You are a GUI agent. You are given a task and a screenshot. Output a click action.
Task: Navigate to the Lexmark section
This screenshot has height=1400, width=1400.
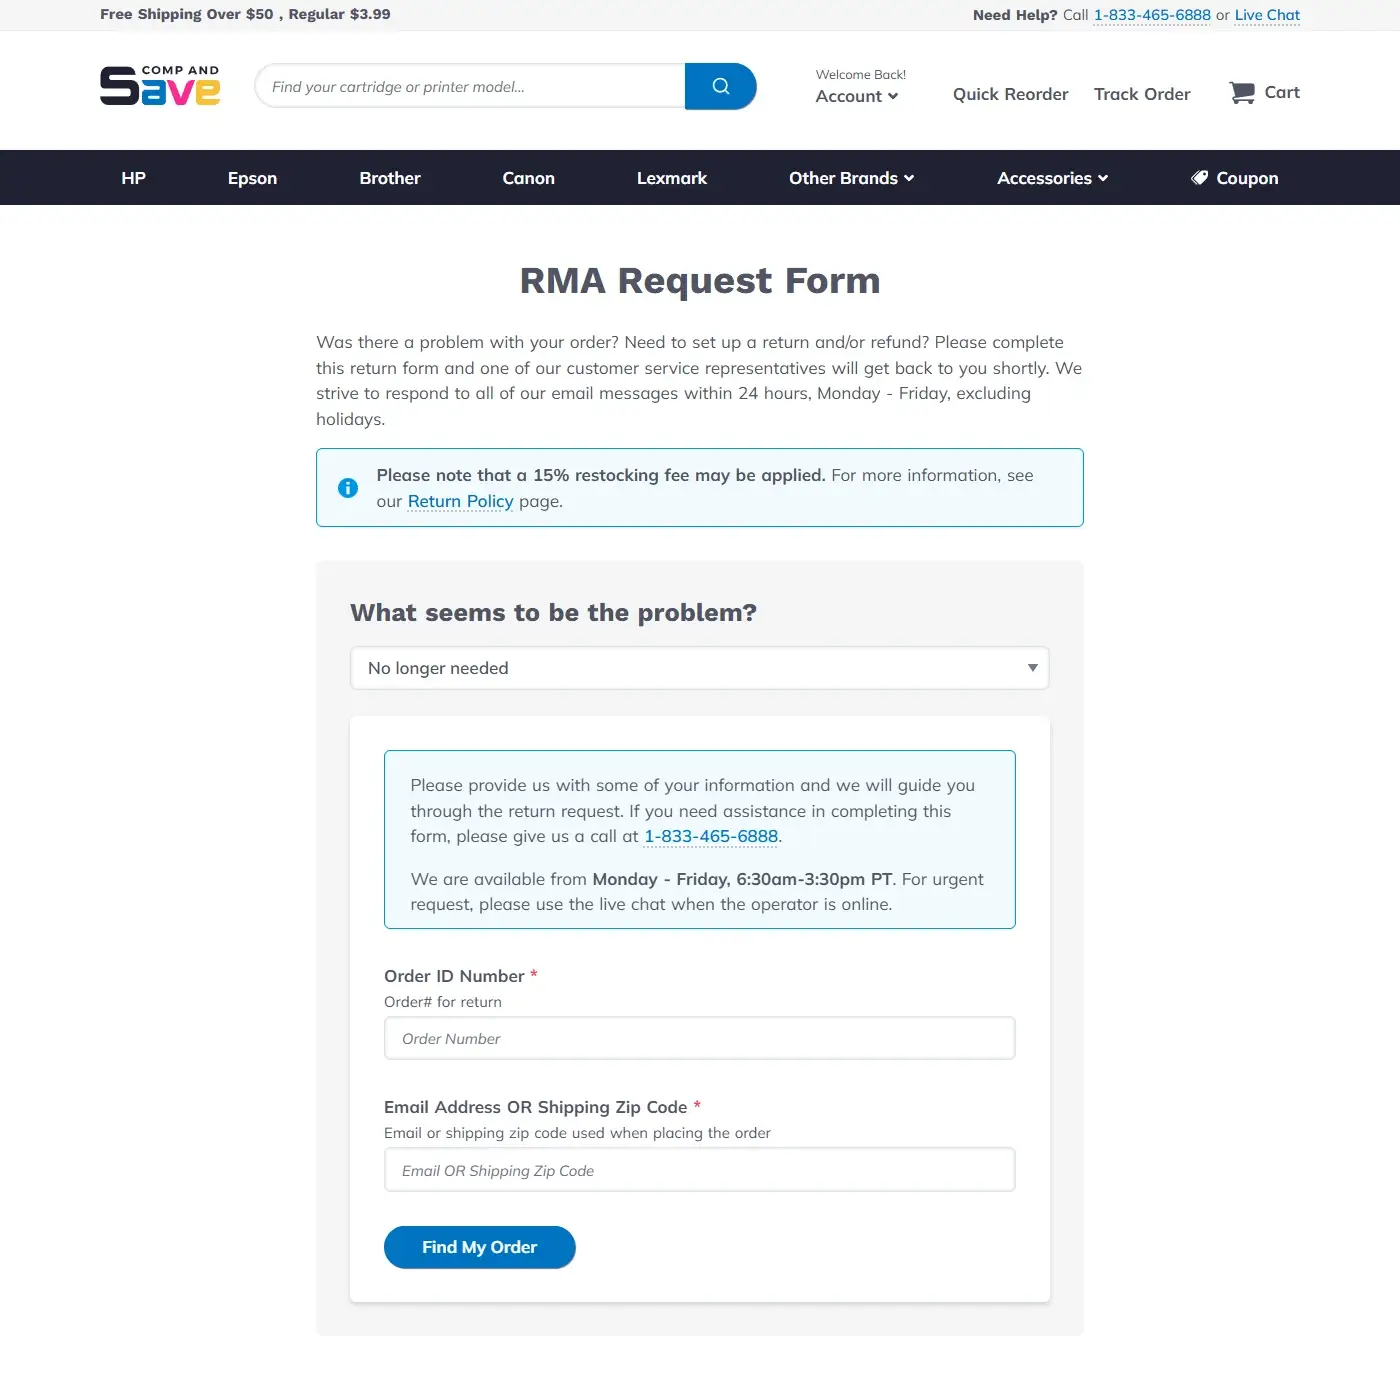coord(671,177)
